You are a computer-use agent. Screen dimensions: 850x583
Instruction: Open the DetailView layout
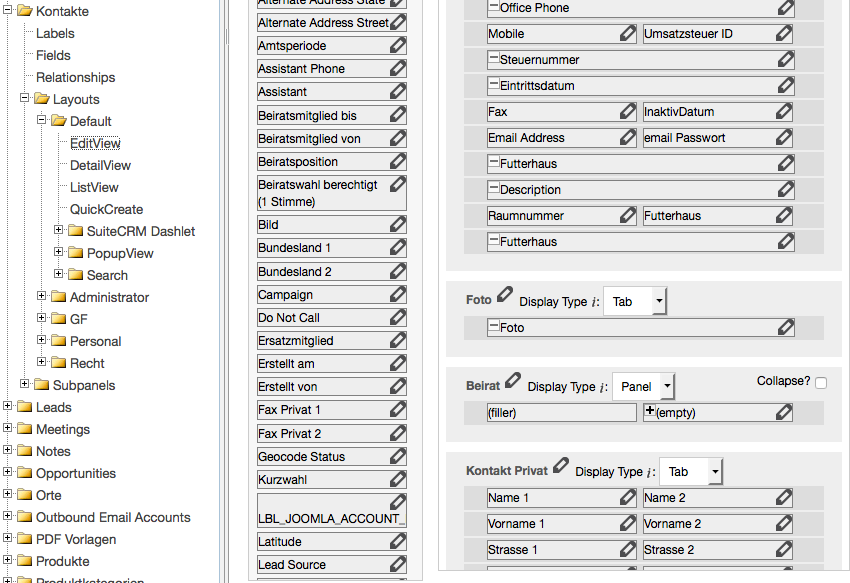pos(100,165)
